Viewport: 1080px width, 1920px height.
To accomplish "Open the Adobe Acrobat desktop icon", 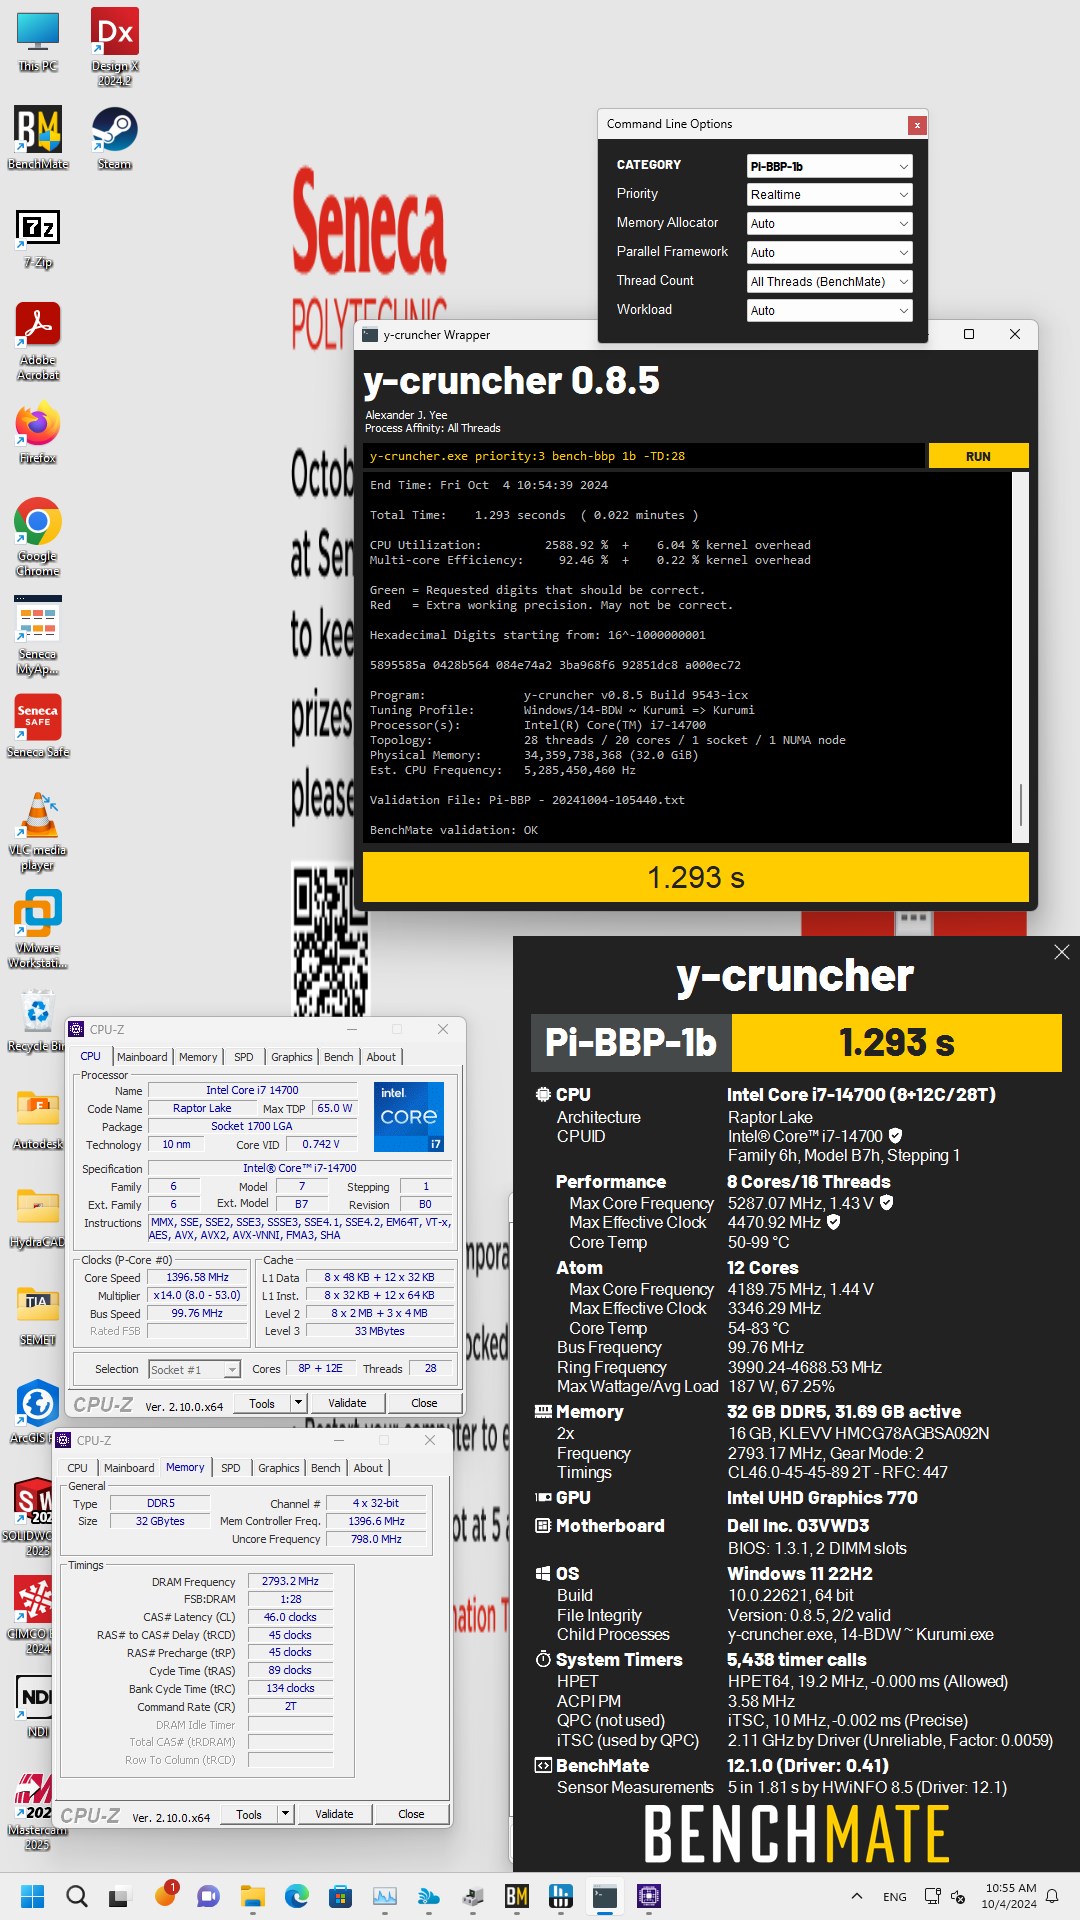I will click(x=38, y=342).
